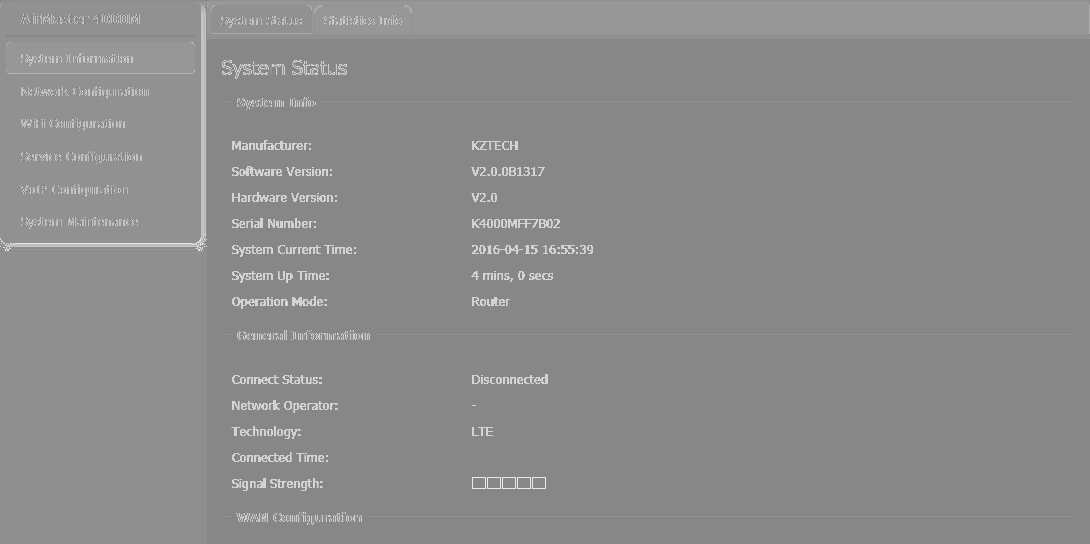Click the System Current Time label
The height and width of the screenshot is (544, 1090).
coord(294,249)
